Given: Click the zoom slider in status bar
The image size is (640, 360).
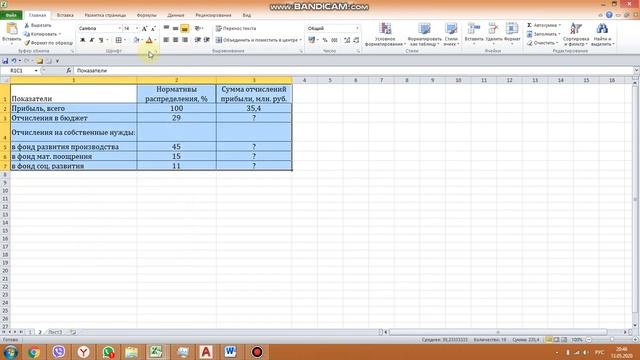Looking at the screenshot, I should pos(611,340).
